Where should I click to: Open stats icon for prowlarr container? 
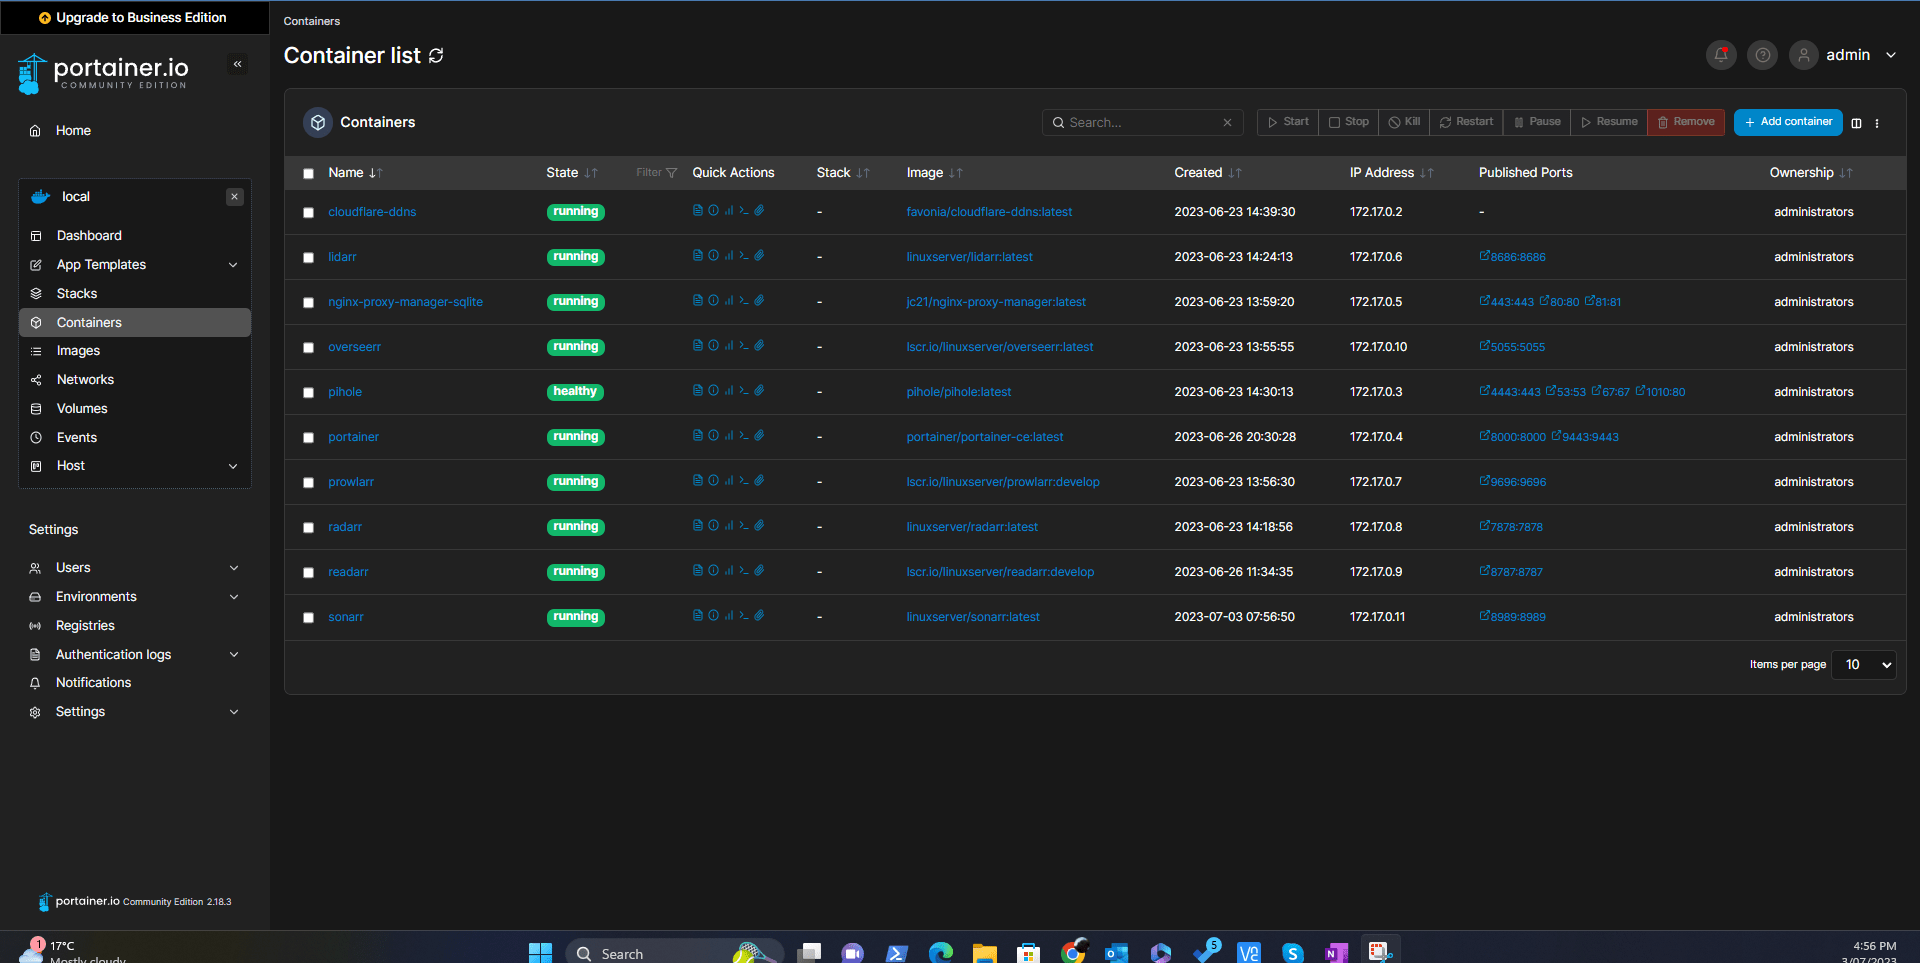(x=729, y=481)
